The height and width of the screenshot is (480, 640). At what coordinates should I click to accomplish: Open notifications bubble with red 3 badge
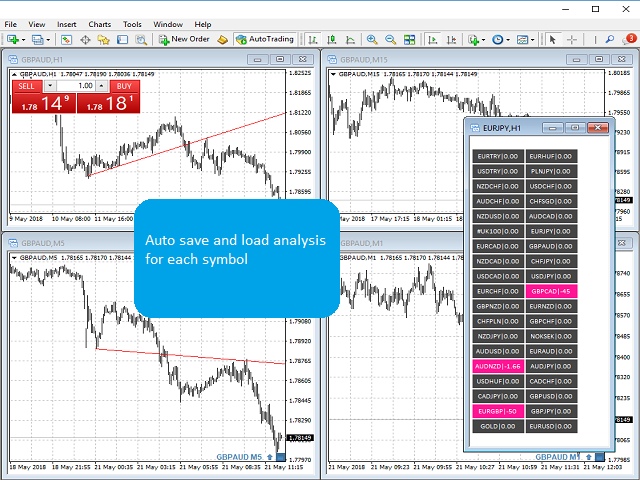tap(630, 39)
